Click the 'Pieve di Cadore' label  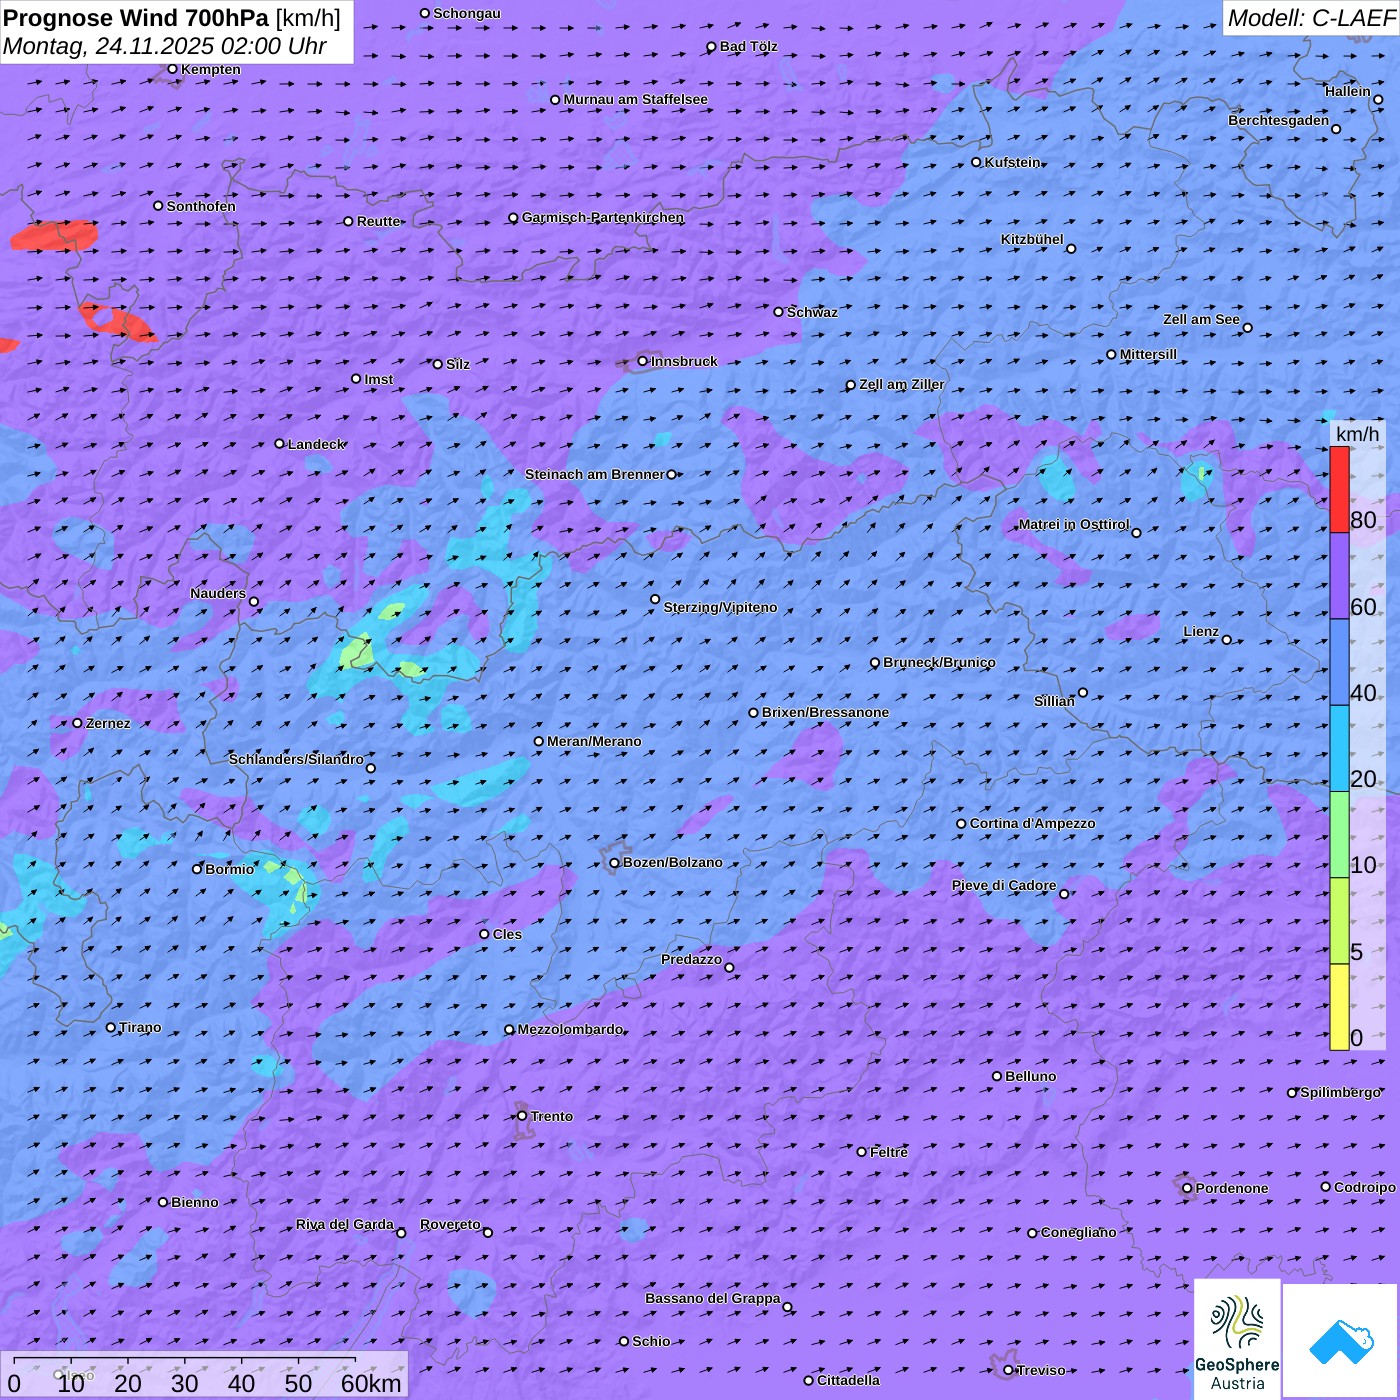(x=1004, y=885)
